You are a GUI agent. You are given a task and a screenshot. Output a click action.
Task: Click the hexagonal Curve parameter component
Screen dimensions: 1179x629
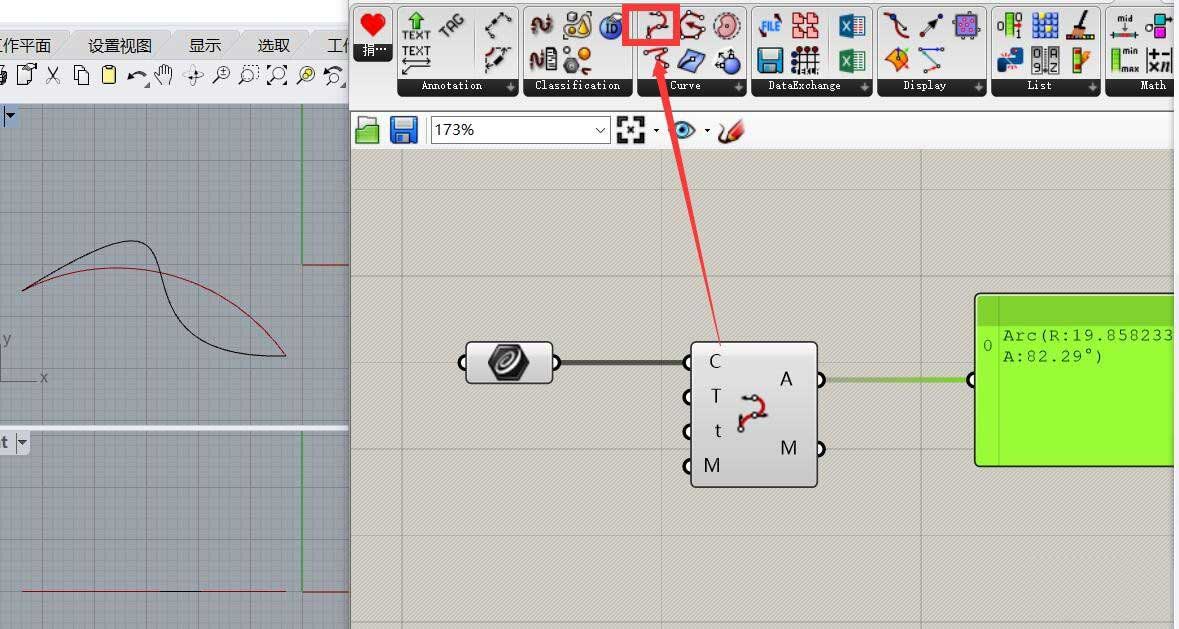click(x=509, y=364)
